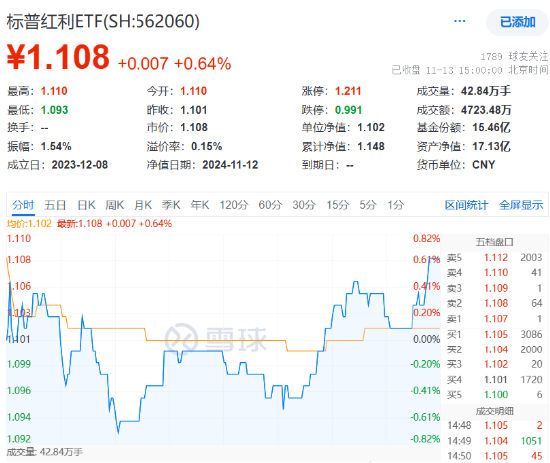Click the 成交量: 42.84万手 label below chart
The width and height of the screenshot is (550, 463).
click(x=45, y=452)
